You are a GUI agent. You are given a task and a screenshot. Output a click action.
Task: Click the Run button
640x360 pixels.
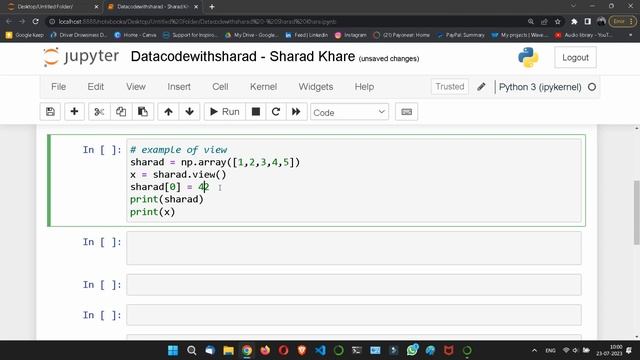pos(224,112)
